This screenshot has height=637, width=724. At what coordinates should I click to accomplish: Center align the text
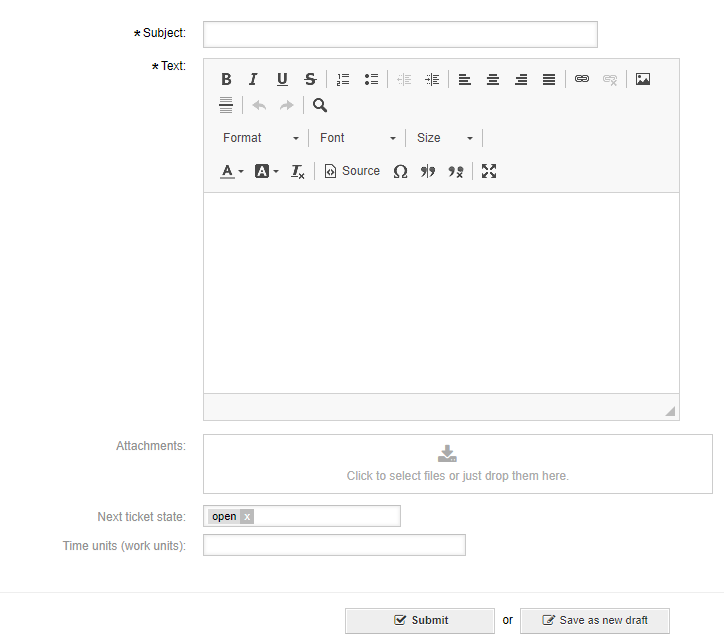coord(493,79)
